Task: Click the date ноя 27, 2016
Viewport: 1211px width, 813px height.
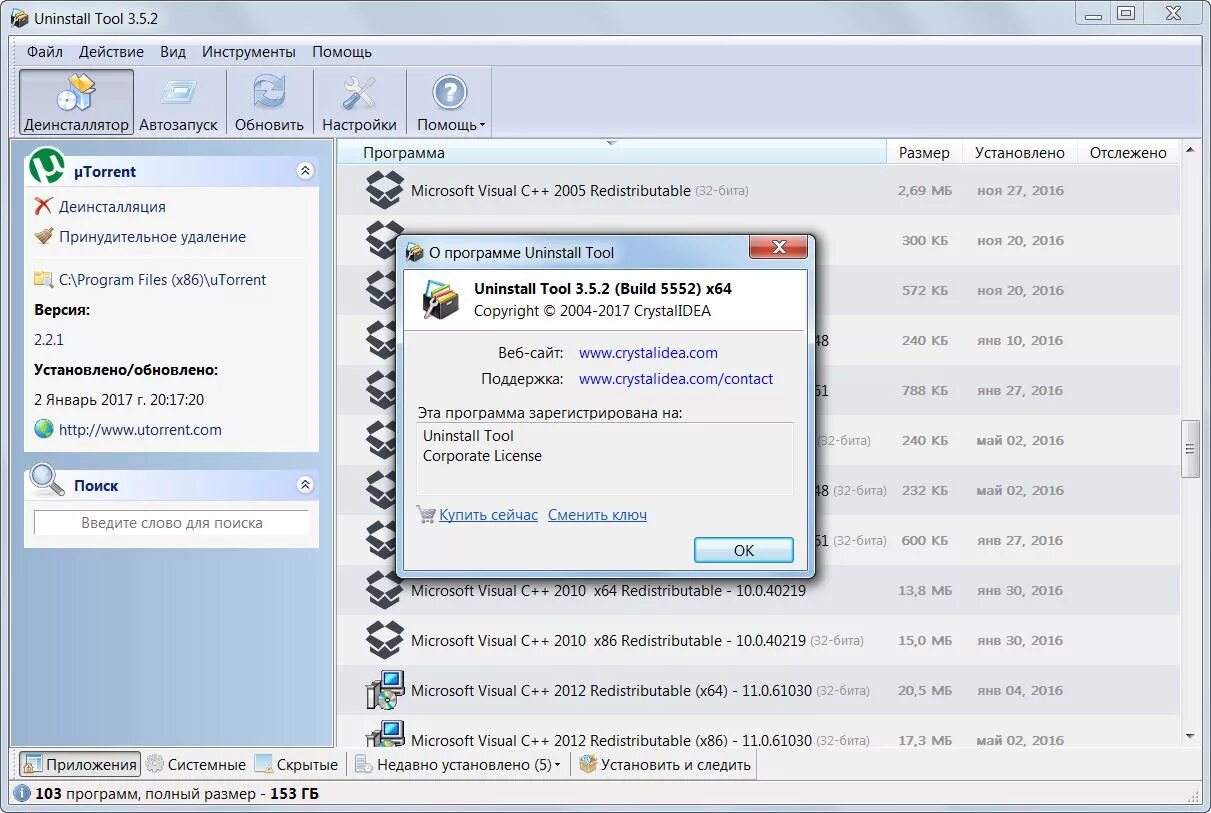Action: pyautogui.click(x=1020, y=190)
